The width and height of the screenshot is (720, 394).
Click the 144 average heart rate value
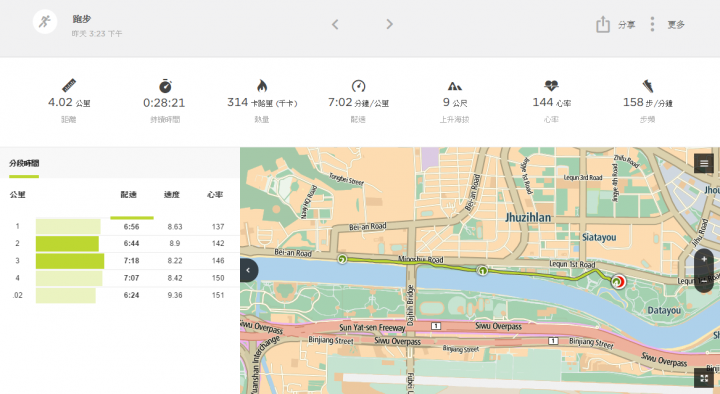coord(551,102)
